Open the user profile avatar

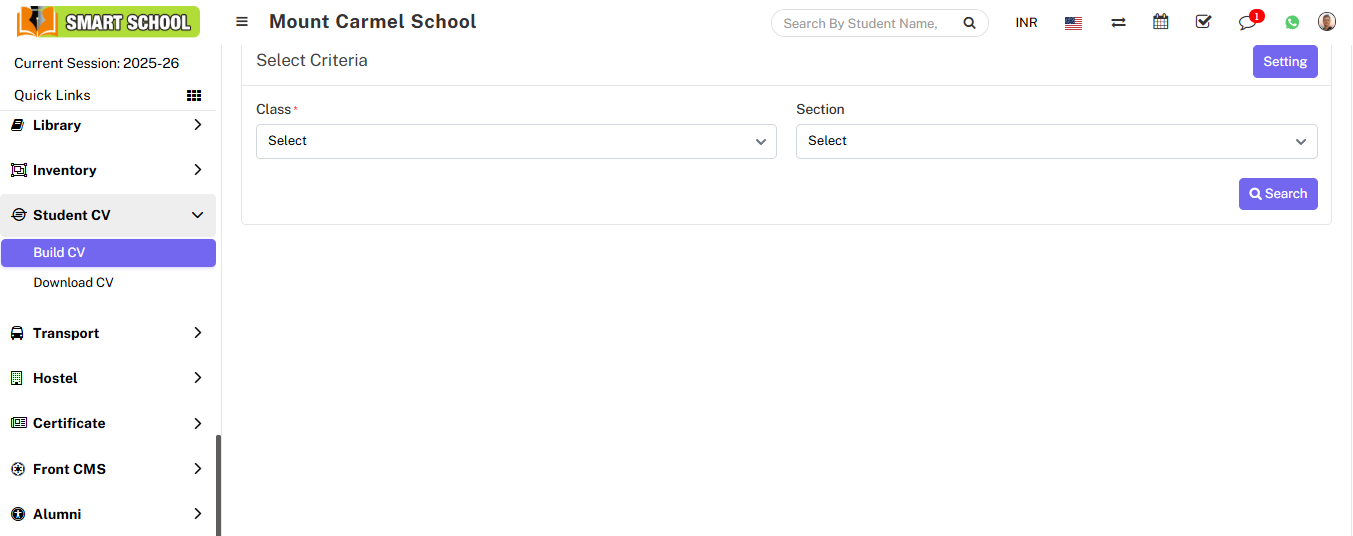click(x=1327, y=22)
